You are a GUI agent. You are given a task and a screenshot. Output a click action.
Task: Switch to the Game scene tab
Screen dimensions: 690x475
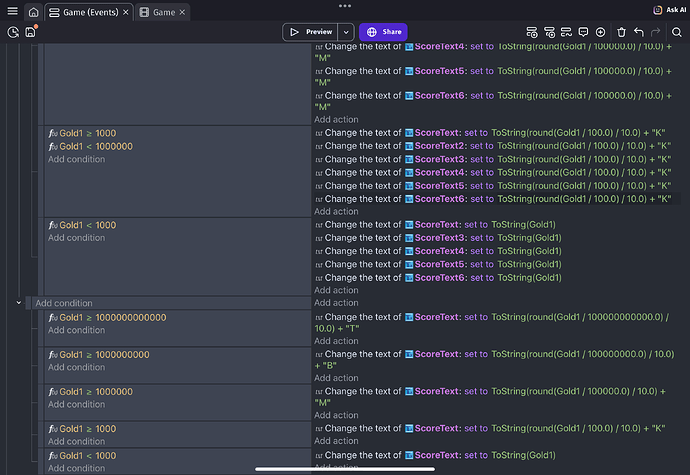162,12
